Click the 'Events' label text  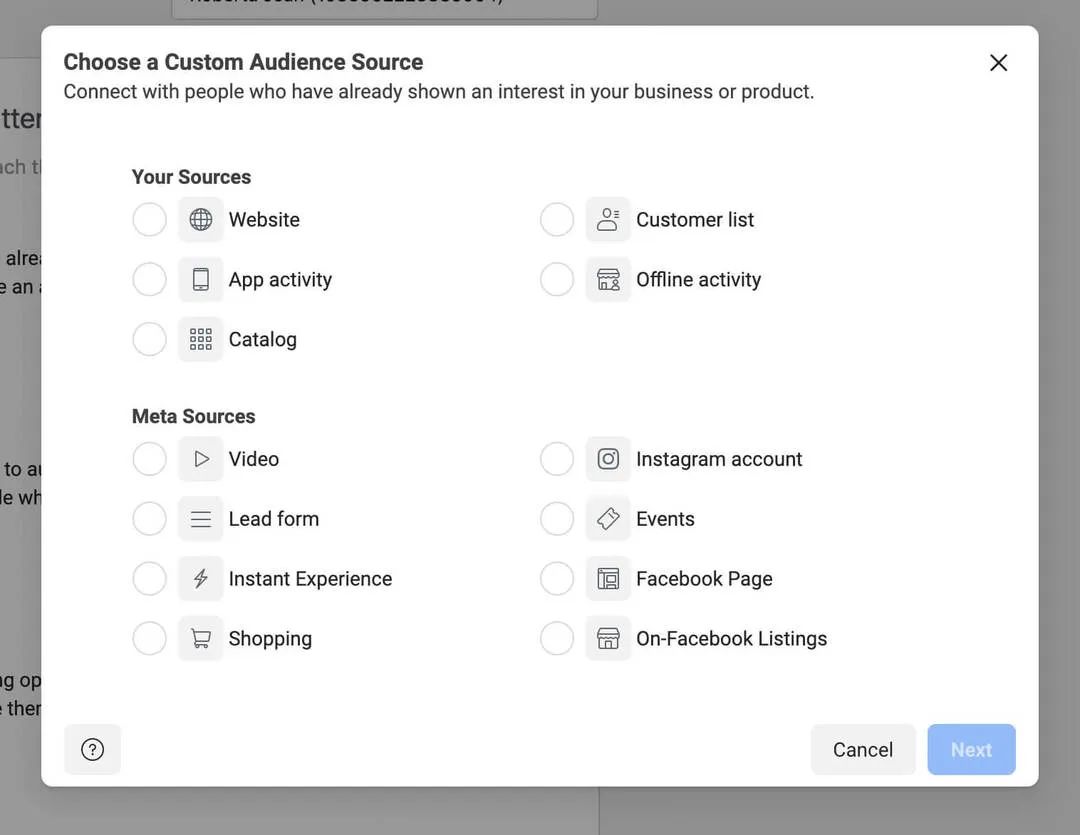pyautogui.click(x=665, y=519)
